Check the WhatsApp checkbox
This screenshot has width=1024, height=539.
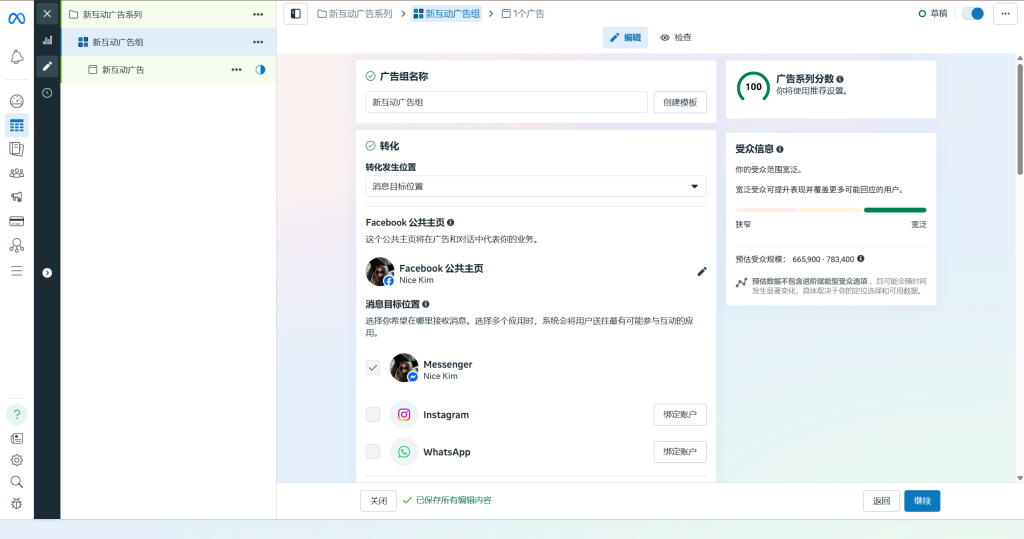pyautogui.click(x=373, y=452)
